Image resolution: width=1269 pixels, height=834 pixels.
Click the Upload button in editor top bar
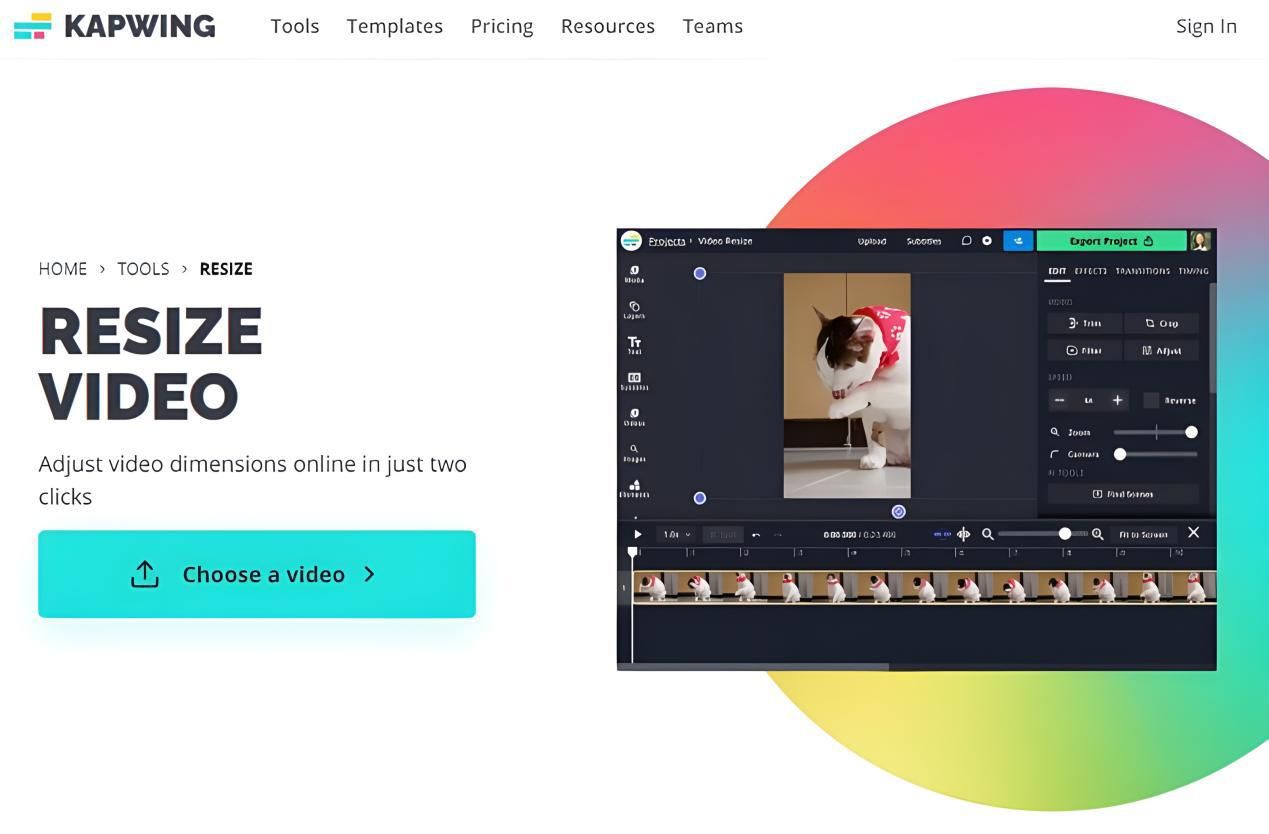click(x=872, y=241)
